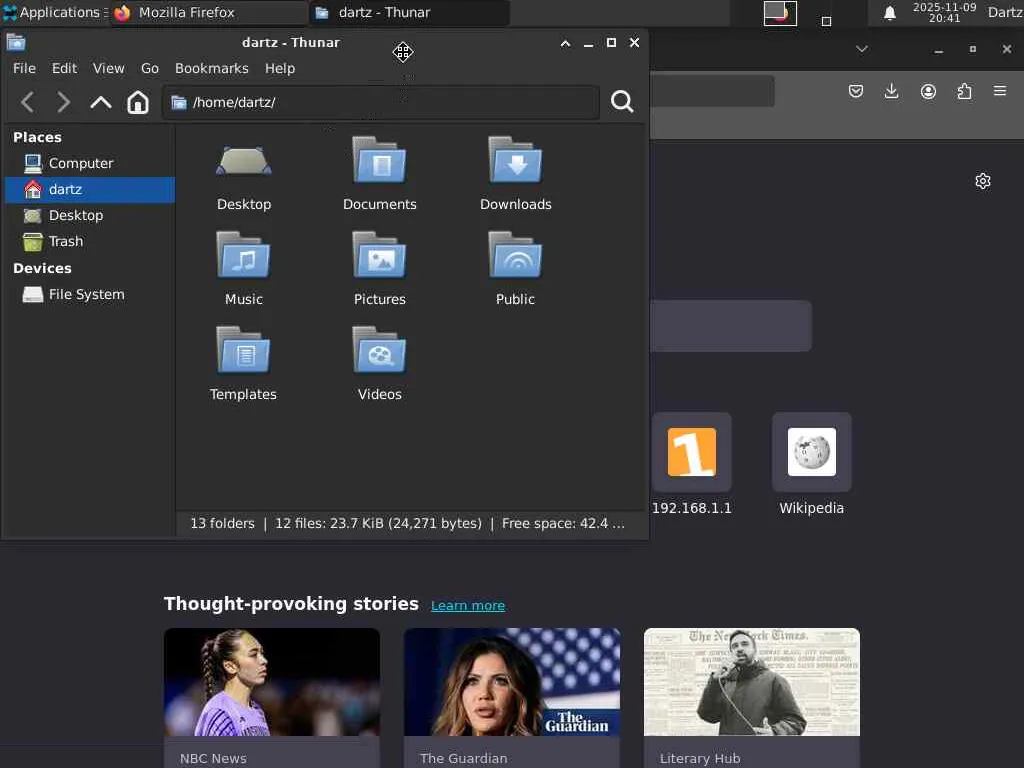This screenshot has width=1024, height=768.
Task: Open the Applications menu in the panel
Action: (x=52, y=13)
